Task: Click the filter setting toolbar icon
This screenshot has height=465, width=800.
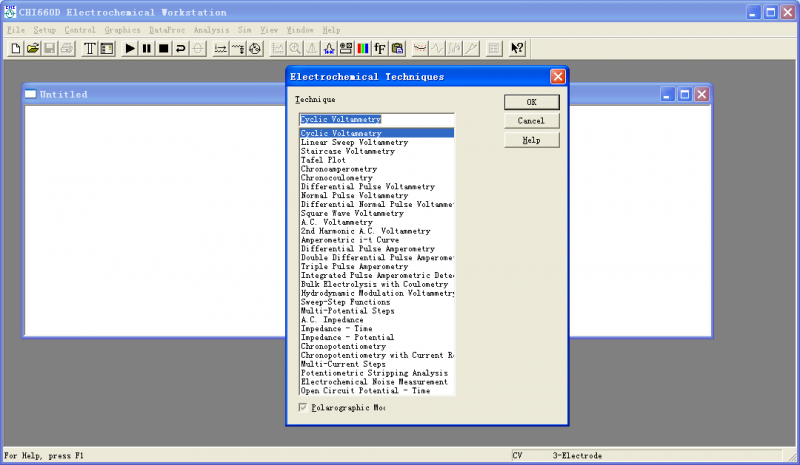Action: click(238, 48)
